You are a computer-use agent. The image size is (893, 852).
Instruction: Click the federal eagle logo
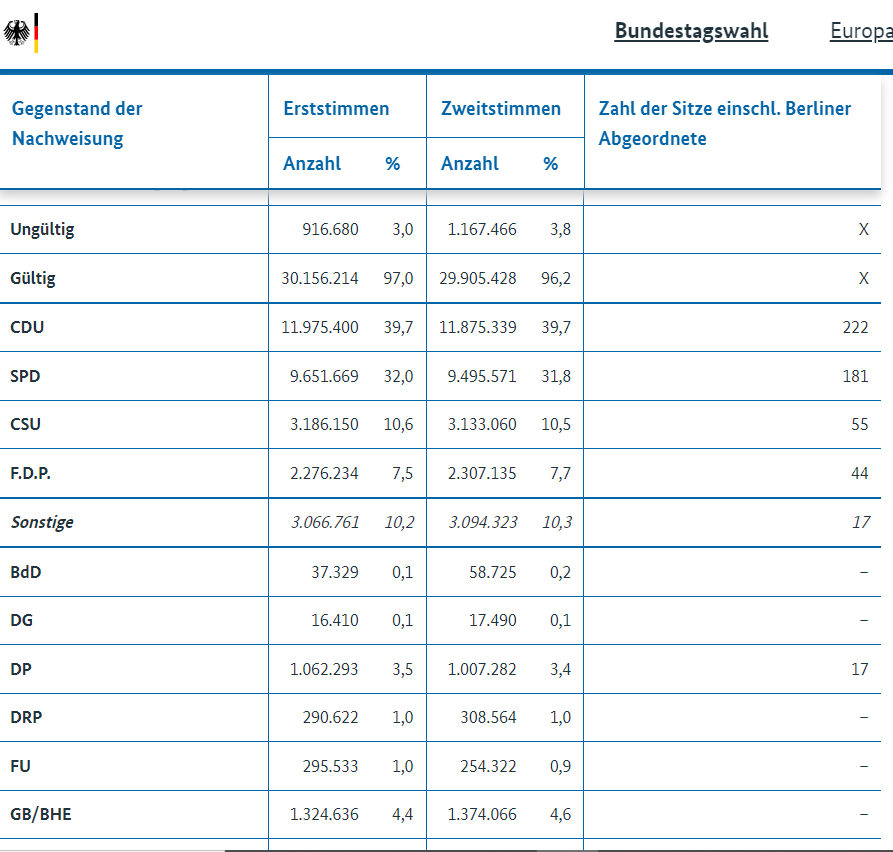point(21,33)
